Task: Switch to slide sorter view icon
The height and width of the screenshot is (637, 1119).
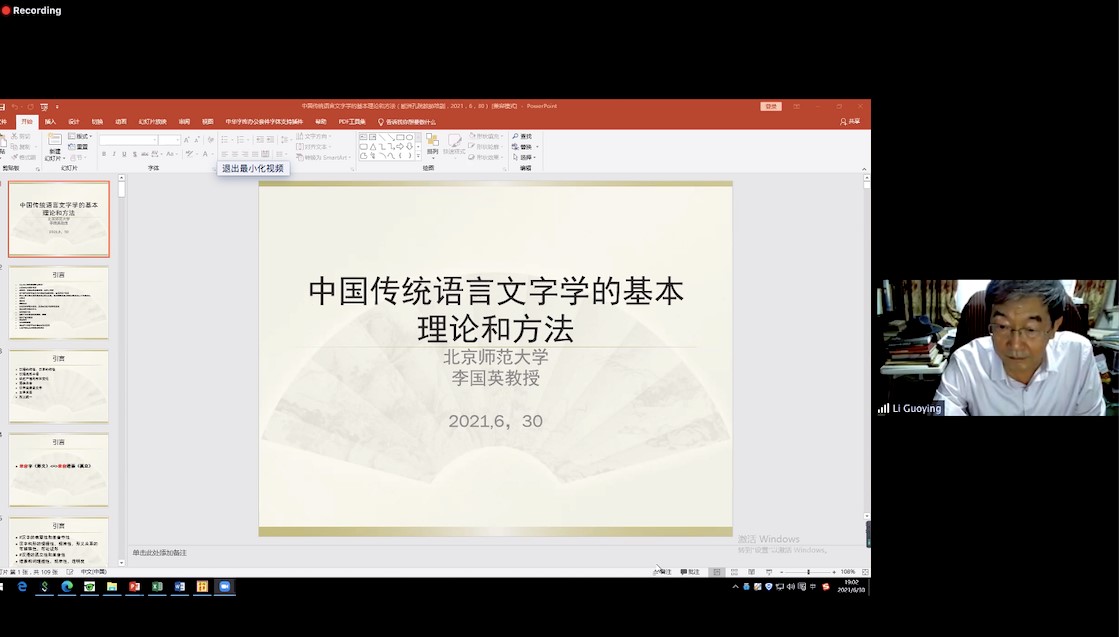Action: tap(734, 572)
